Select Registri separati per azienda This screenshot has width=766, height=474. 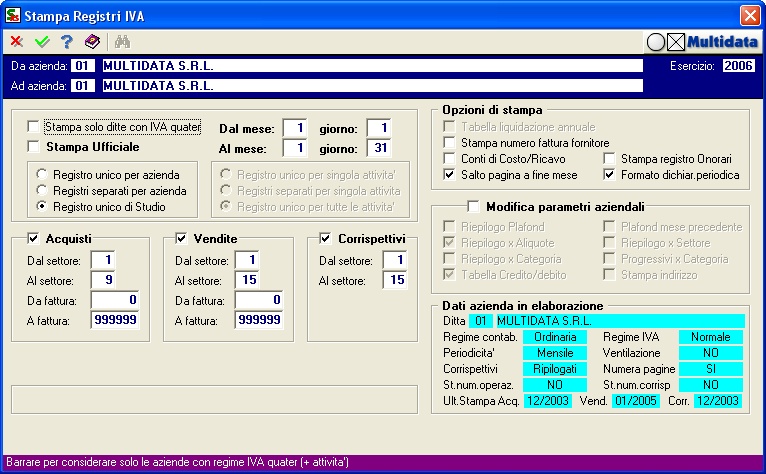(42, 191)
